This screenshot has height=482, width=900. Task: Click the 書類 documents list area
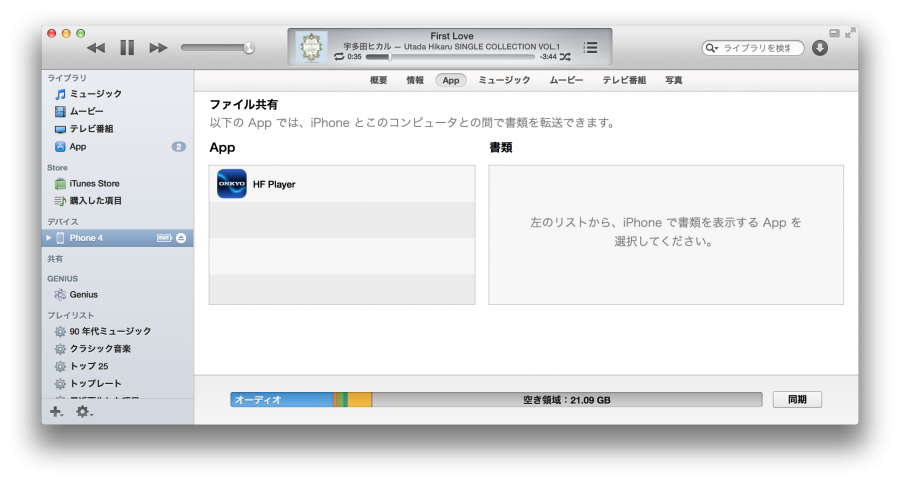(666, 235)
